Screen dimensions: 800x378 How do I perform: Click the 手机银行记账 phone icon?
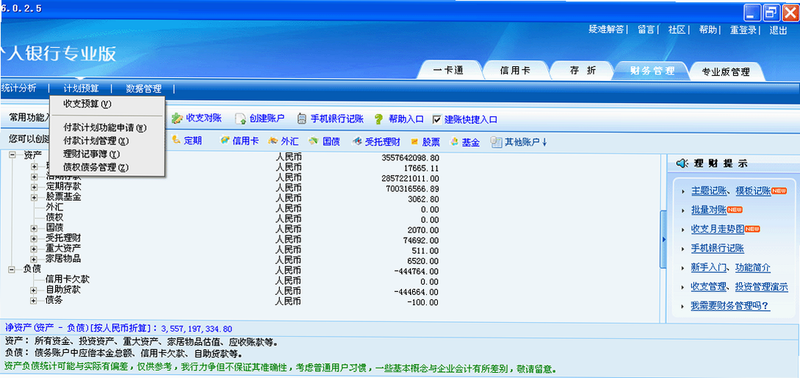(302, 119)
